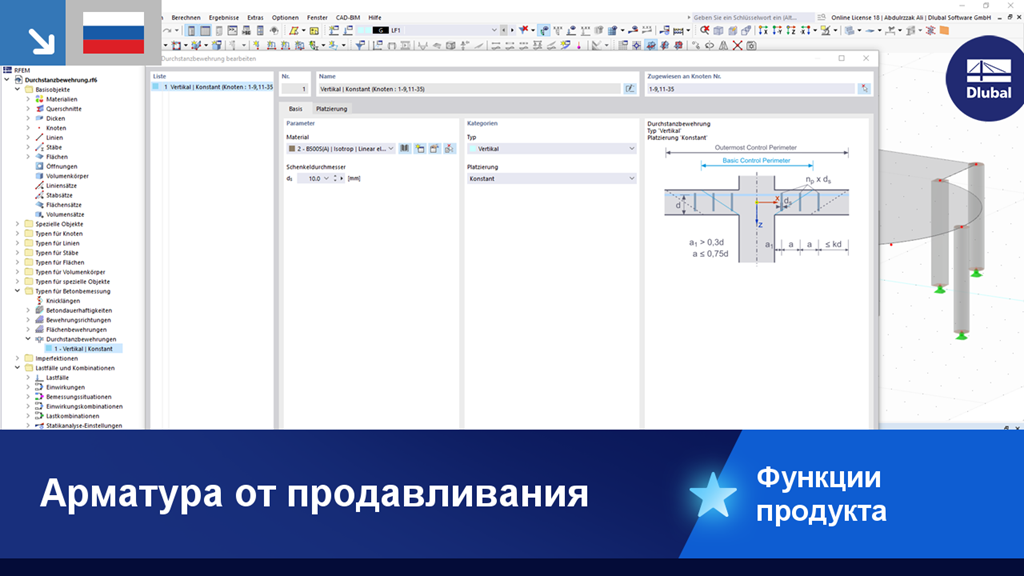Image resolution: width=1024 pixels, height=576 pixels.
Task: Click the red X delete toolbar icon
Action: (737, 45)
